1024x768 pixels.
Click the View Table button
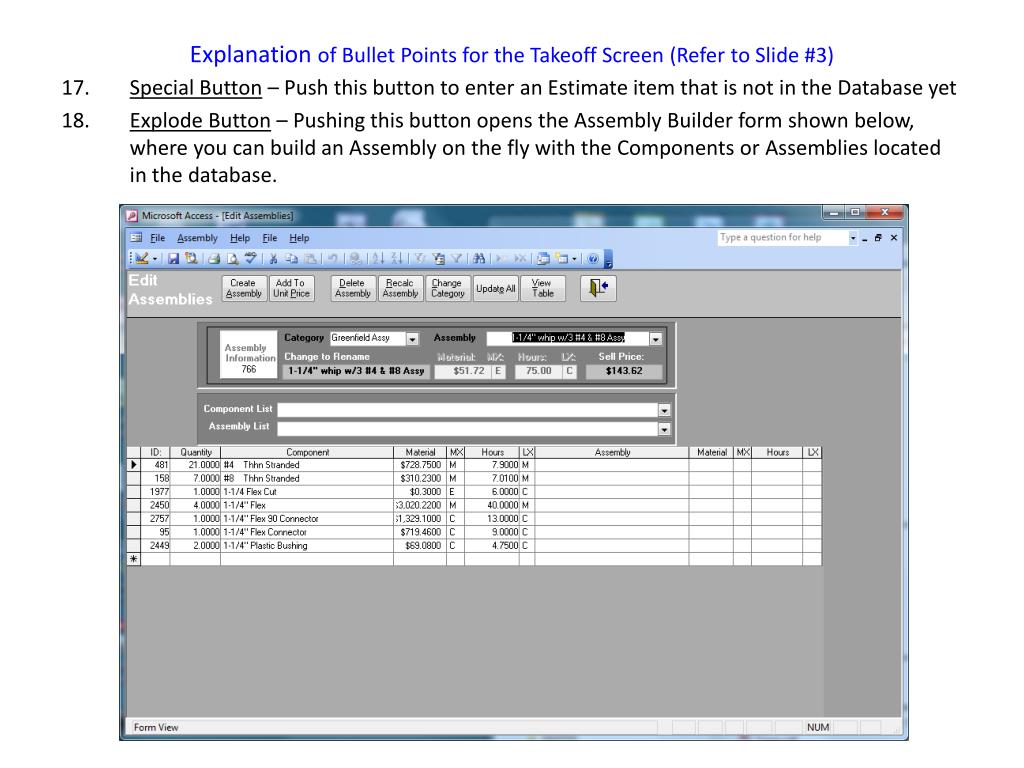[542, 288]
